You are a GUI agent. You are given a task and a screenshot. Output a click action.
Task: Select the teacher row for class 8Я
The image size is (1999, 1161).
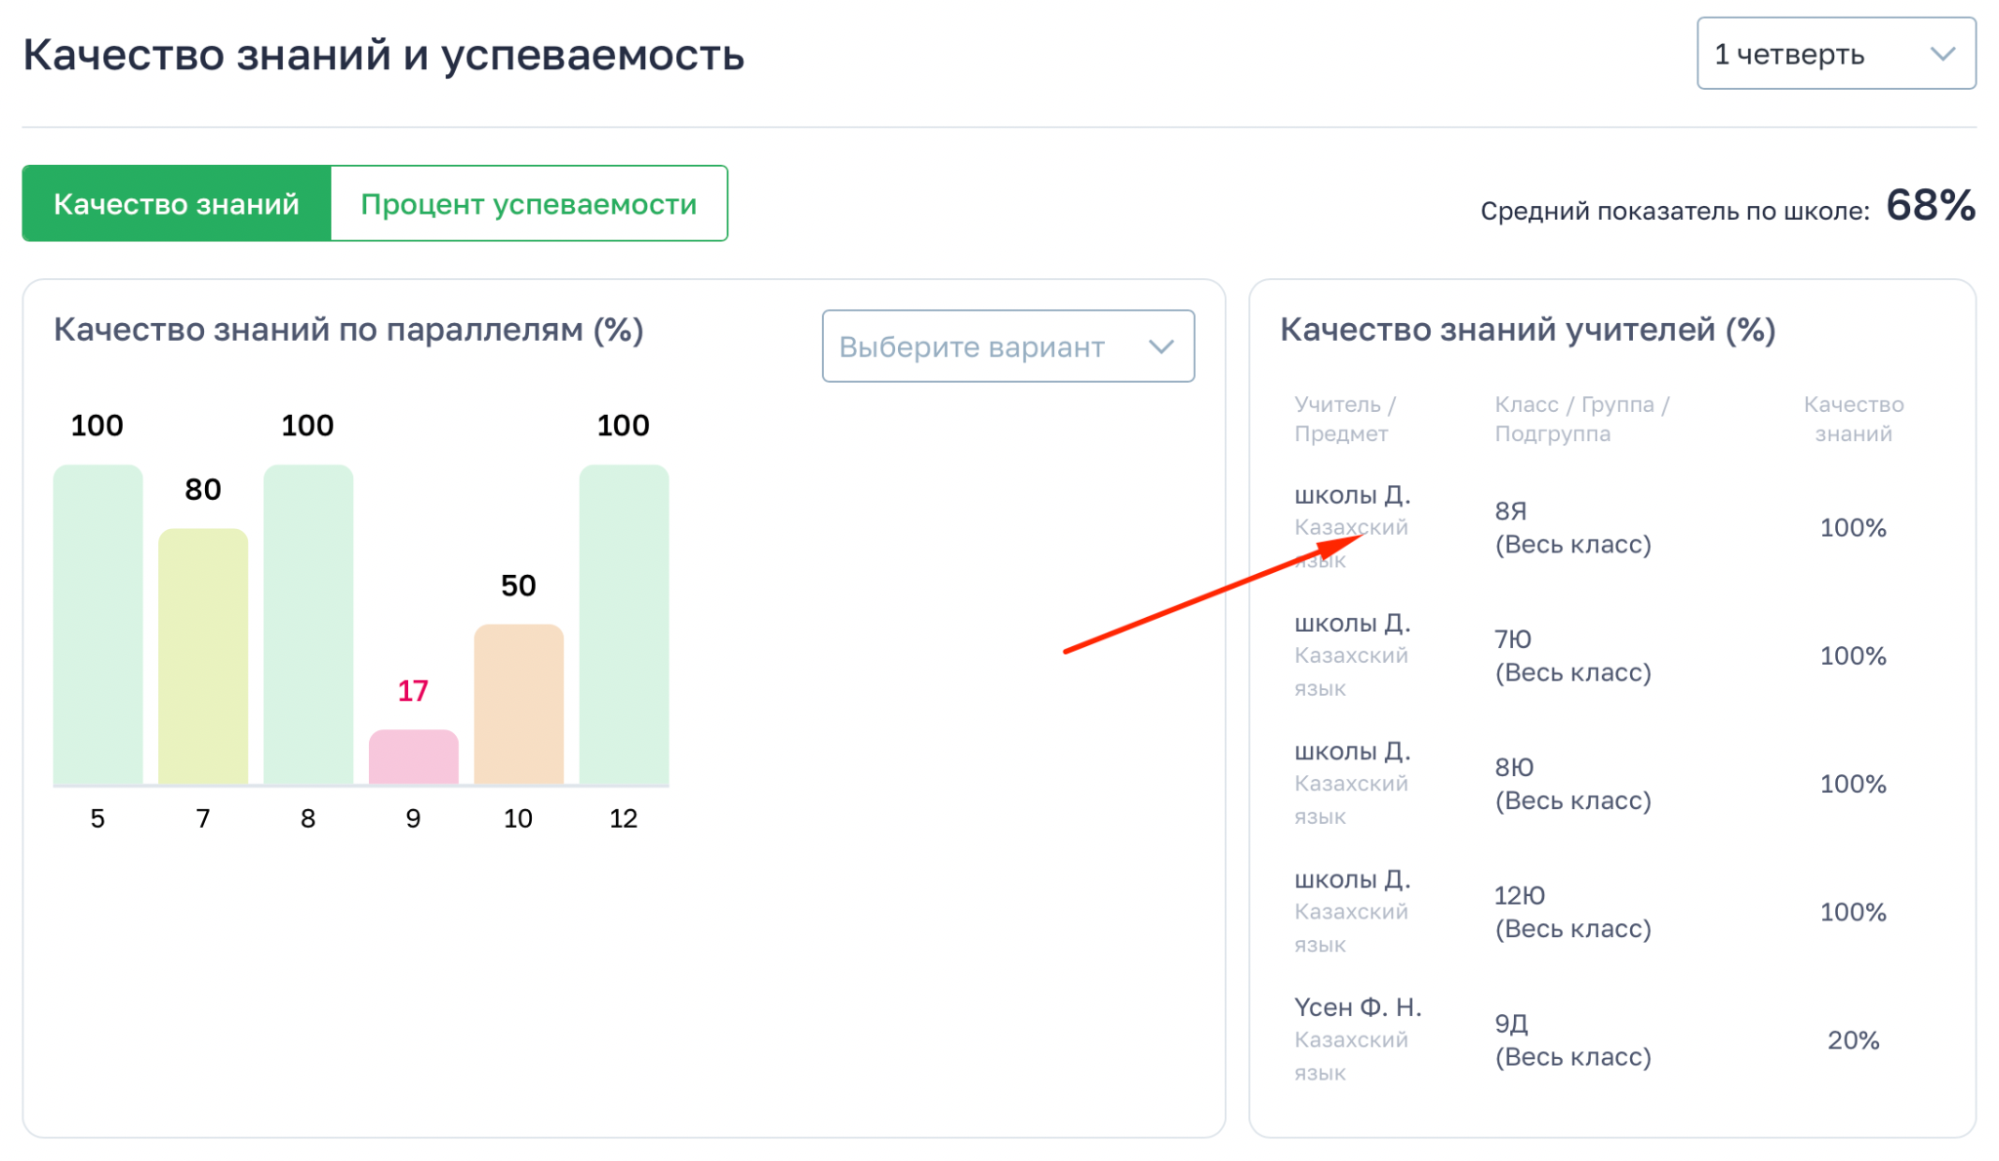click(1572, 528)
